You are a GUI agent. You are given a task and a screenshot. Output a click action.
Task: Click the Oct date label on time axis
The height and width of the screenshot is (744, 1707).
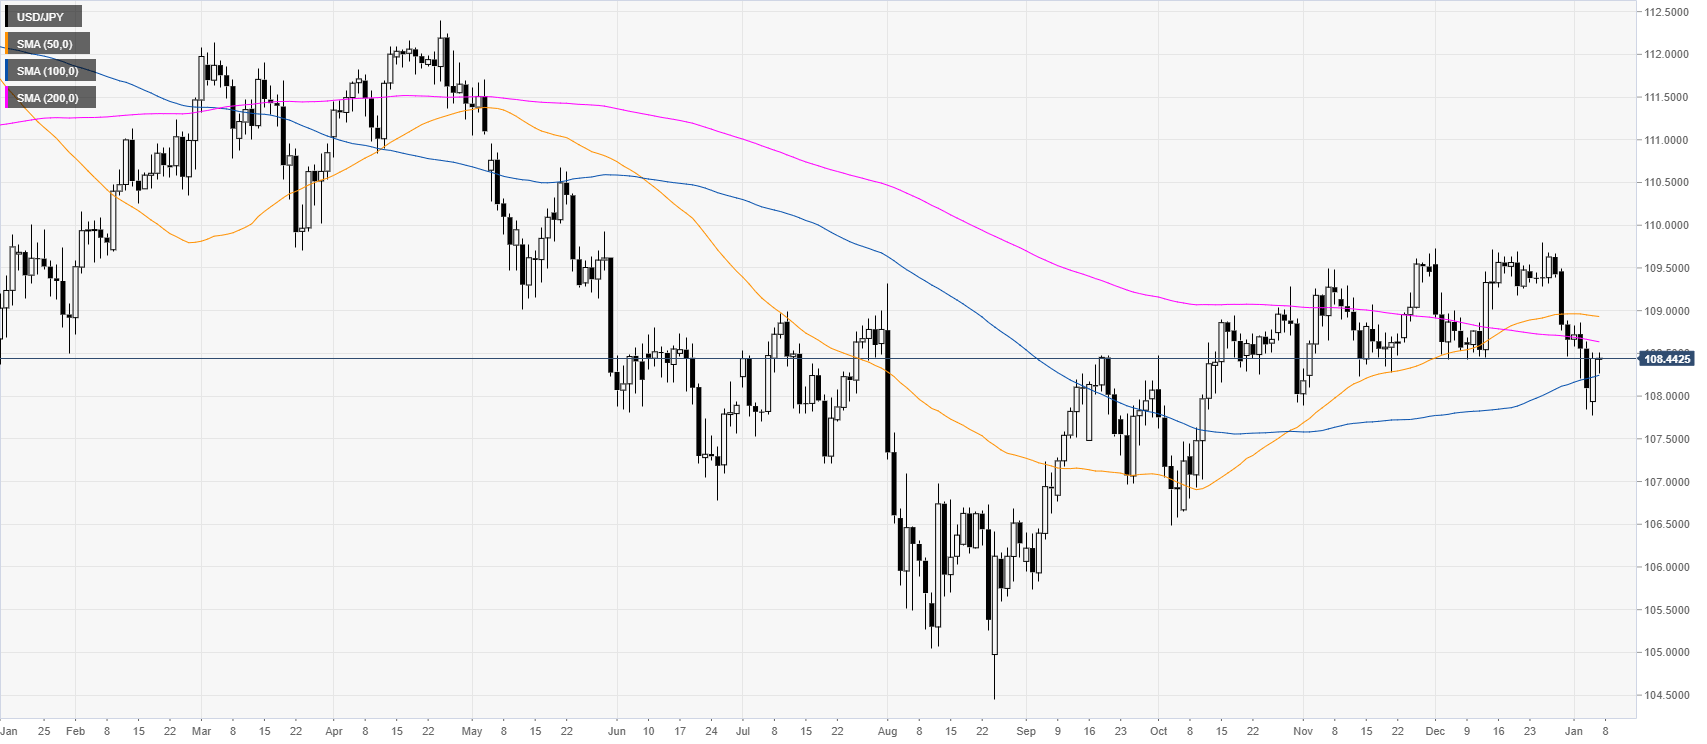coord(1159,731)
